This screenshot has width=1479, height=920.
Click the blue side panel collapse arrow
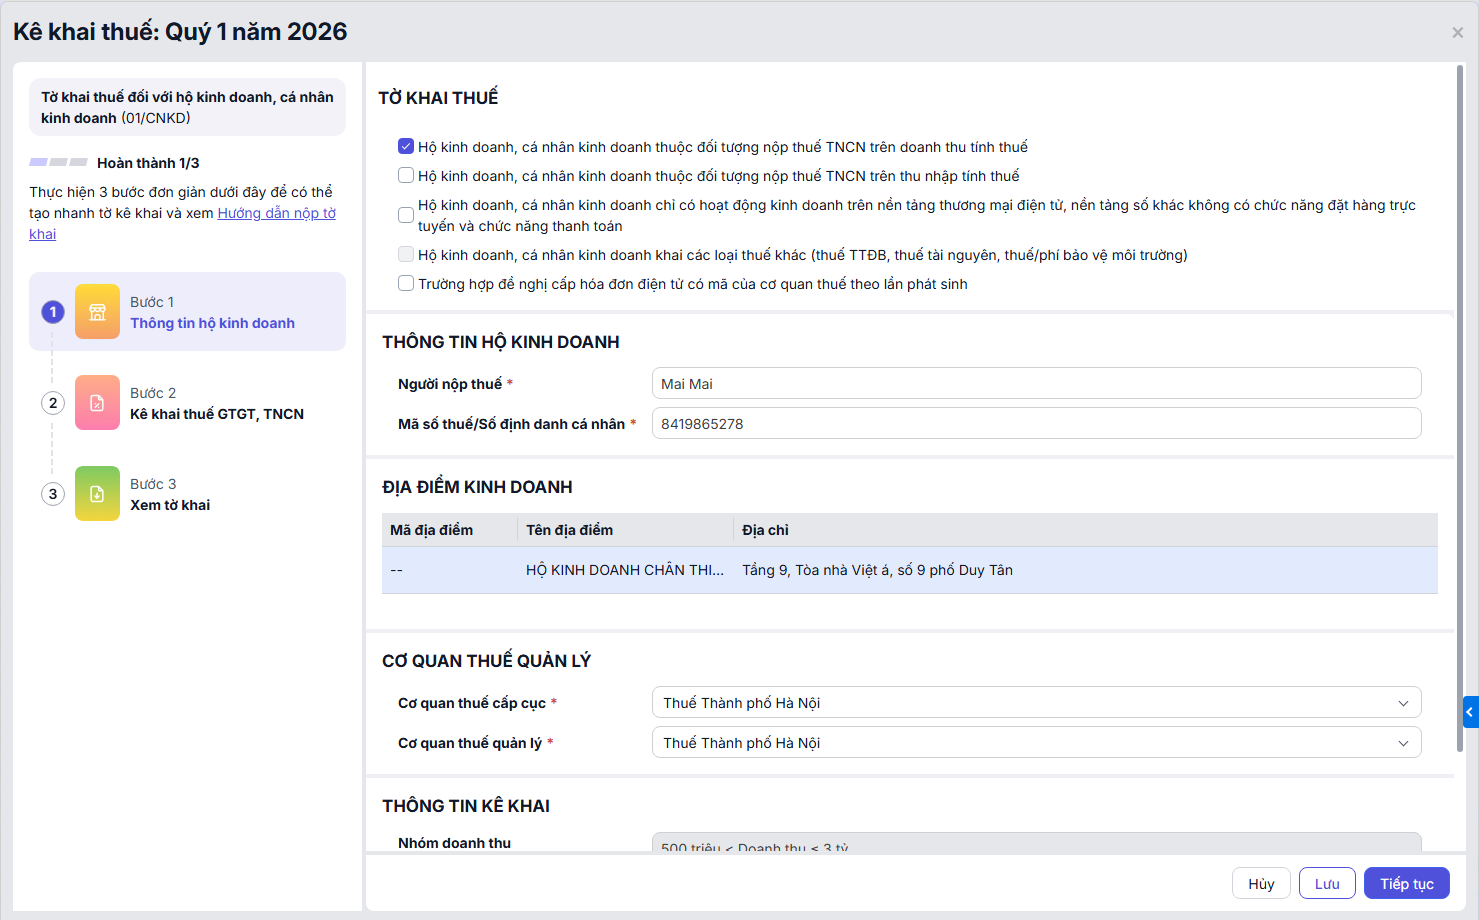click(1470, 712)
